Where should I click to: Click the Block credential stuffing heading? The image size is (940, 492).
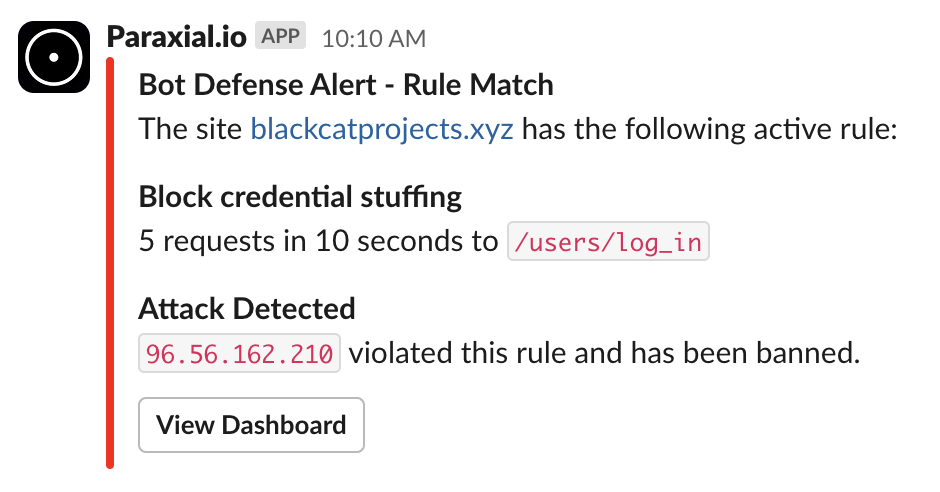[x=300, y=197]
